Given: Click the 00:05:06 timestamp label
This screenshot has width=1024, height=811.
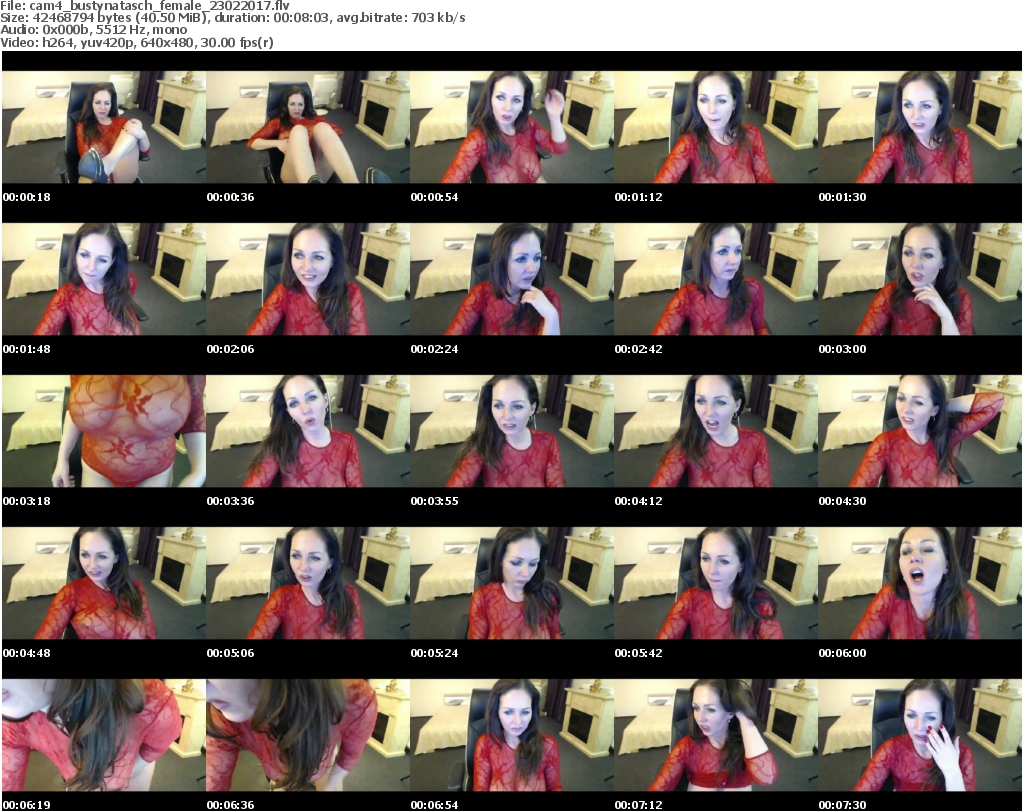Looking at the screenshot, I should coord(231,653).
